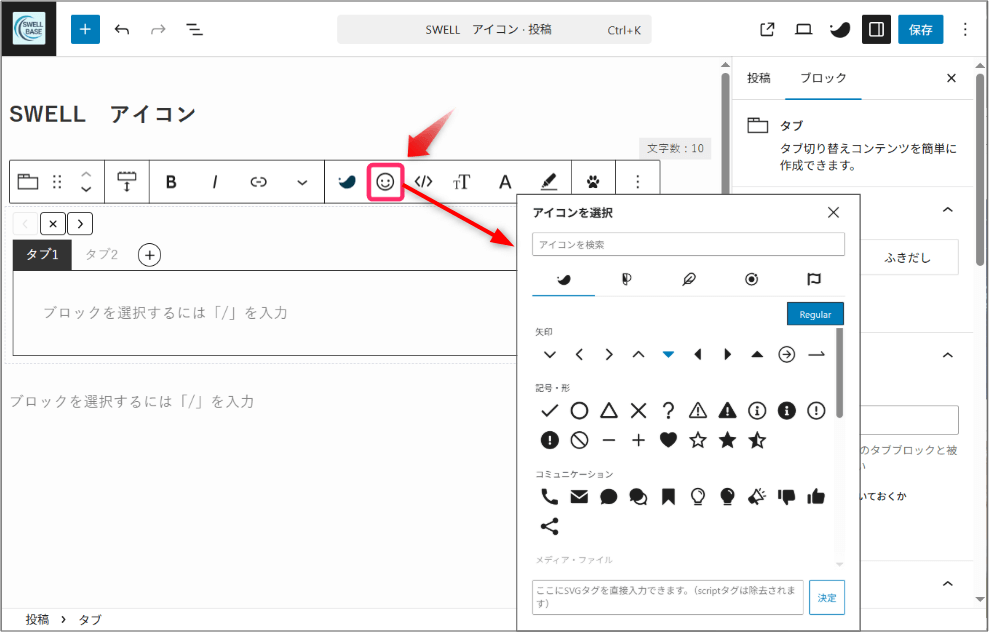Toggle the settings sidebar panel
Viewport: 989px width, 632px height.
(x=876, y=29)
